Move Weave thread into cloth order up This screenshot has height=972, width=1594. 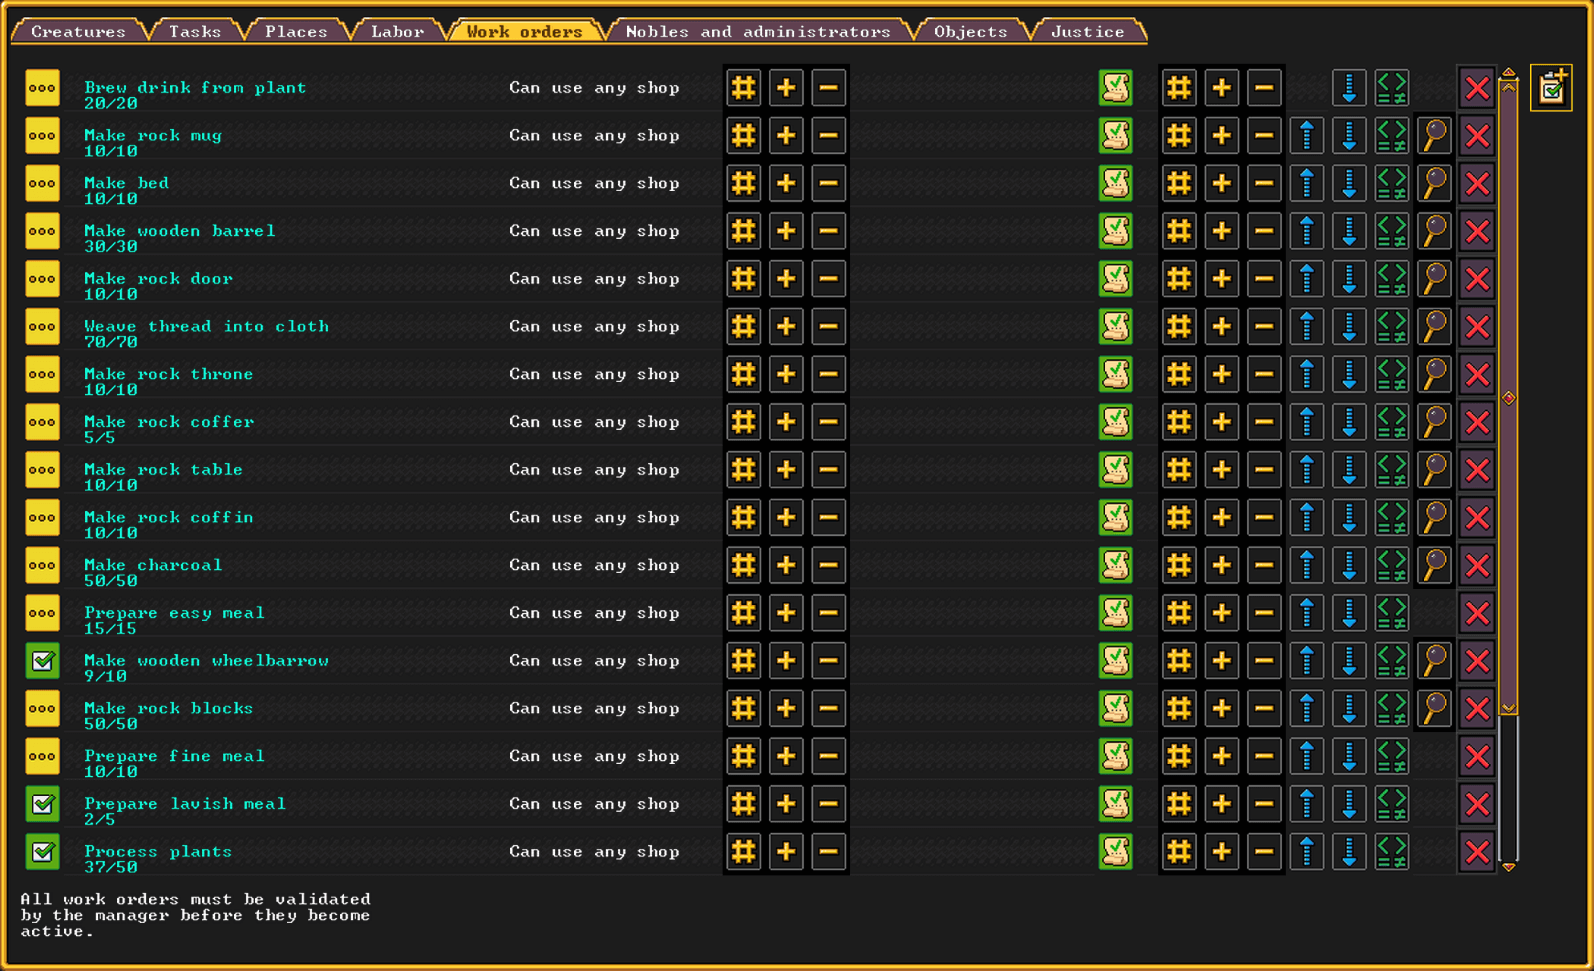(x=1307, y=327)
